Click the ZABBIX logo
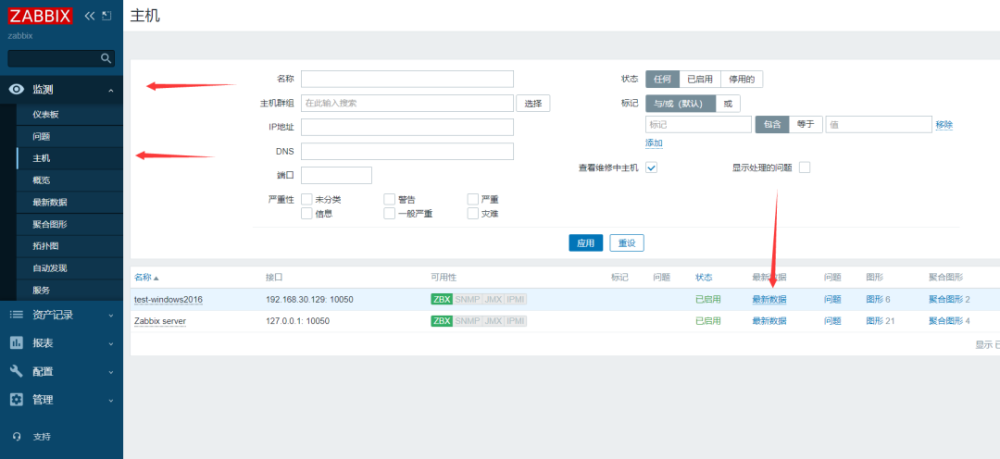The image size is (1000, 459). pos(40,16)
